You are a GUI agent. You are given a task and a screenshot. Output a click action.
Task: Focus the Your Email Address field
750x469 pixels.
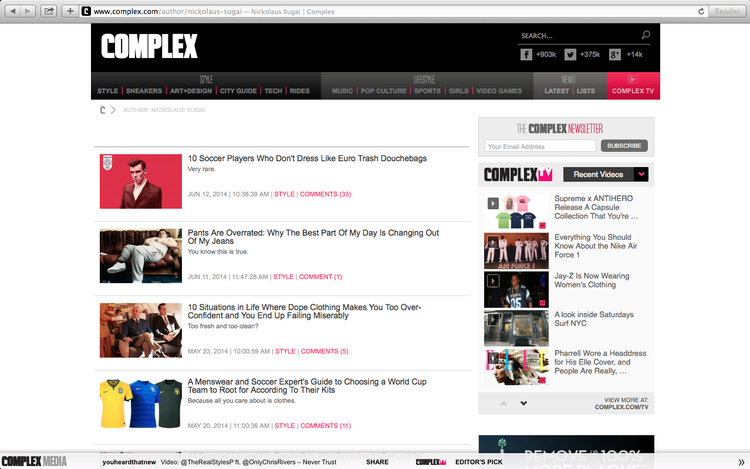[x=540, y=146]
